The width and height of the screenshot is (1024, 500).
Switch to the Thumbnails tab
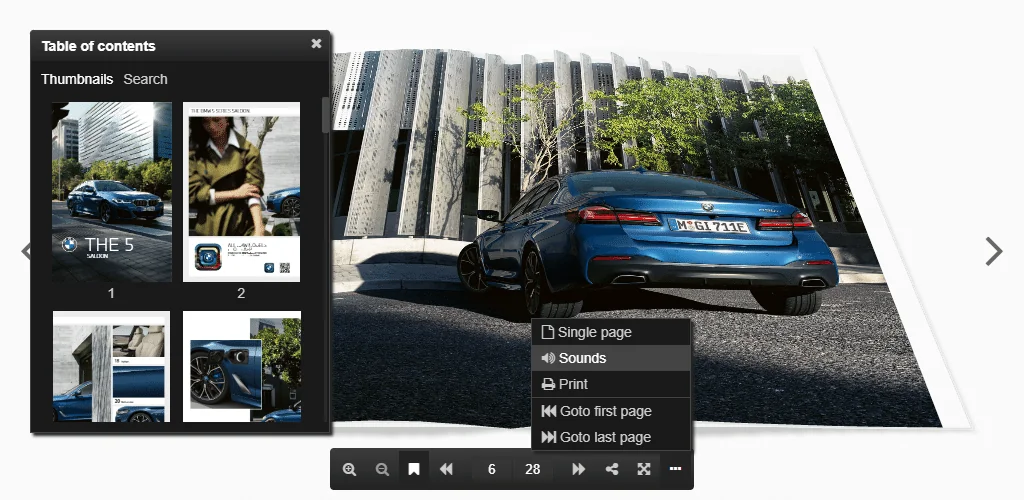tap(77, 79)
